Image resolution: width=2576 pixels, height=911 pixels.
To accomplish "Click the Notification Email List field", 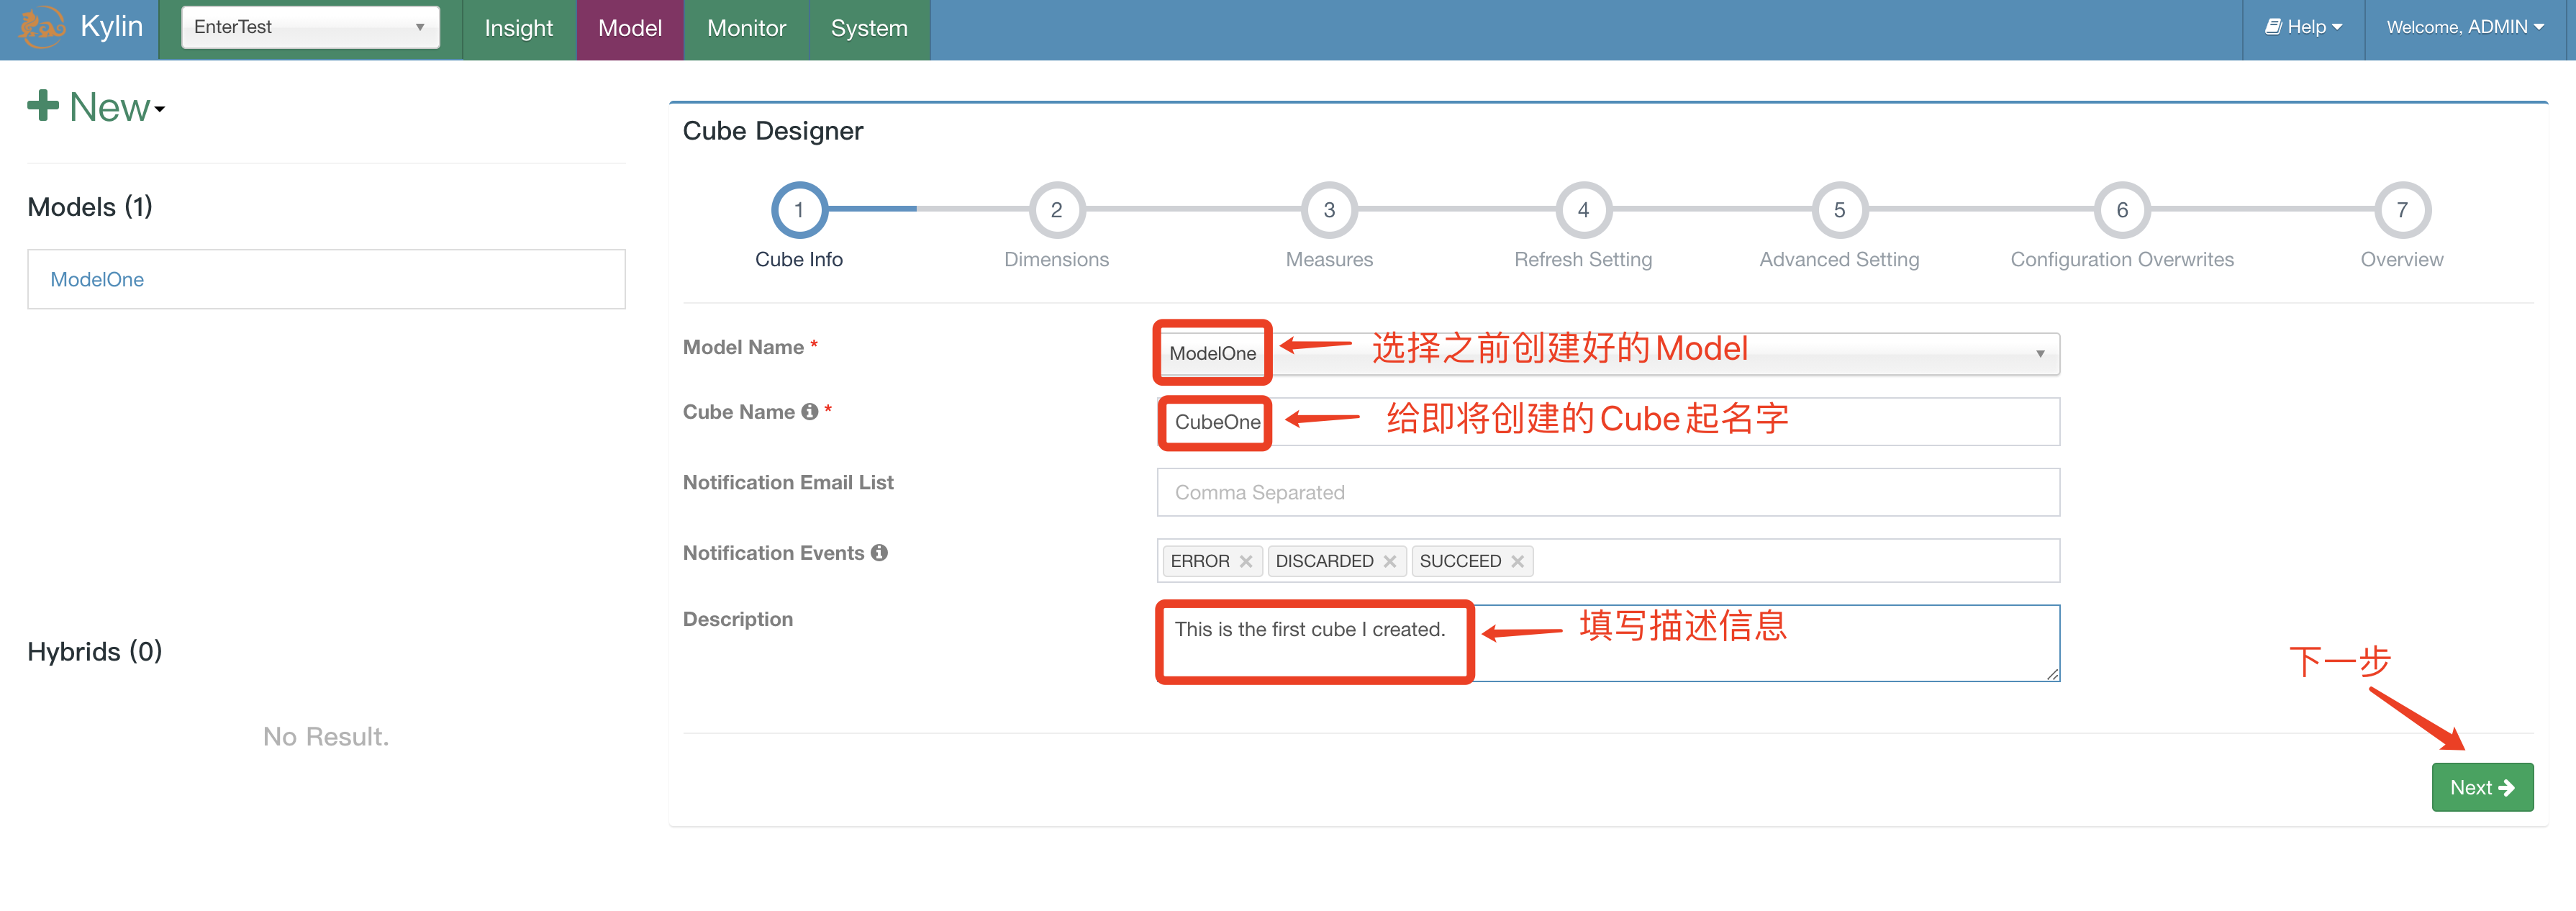I will 1607,493.
